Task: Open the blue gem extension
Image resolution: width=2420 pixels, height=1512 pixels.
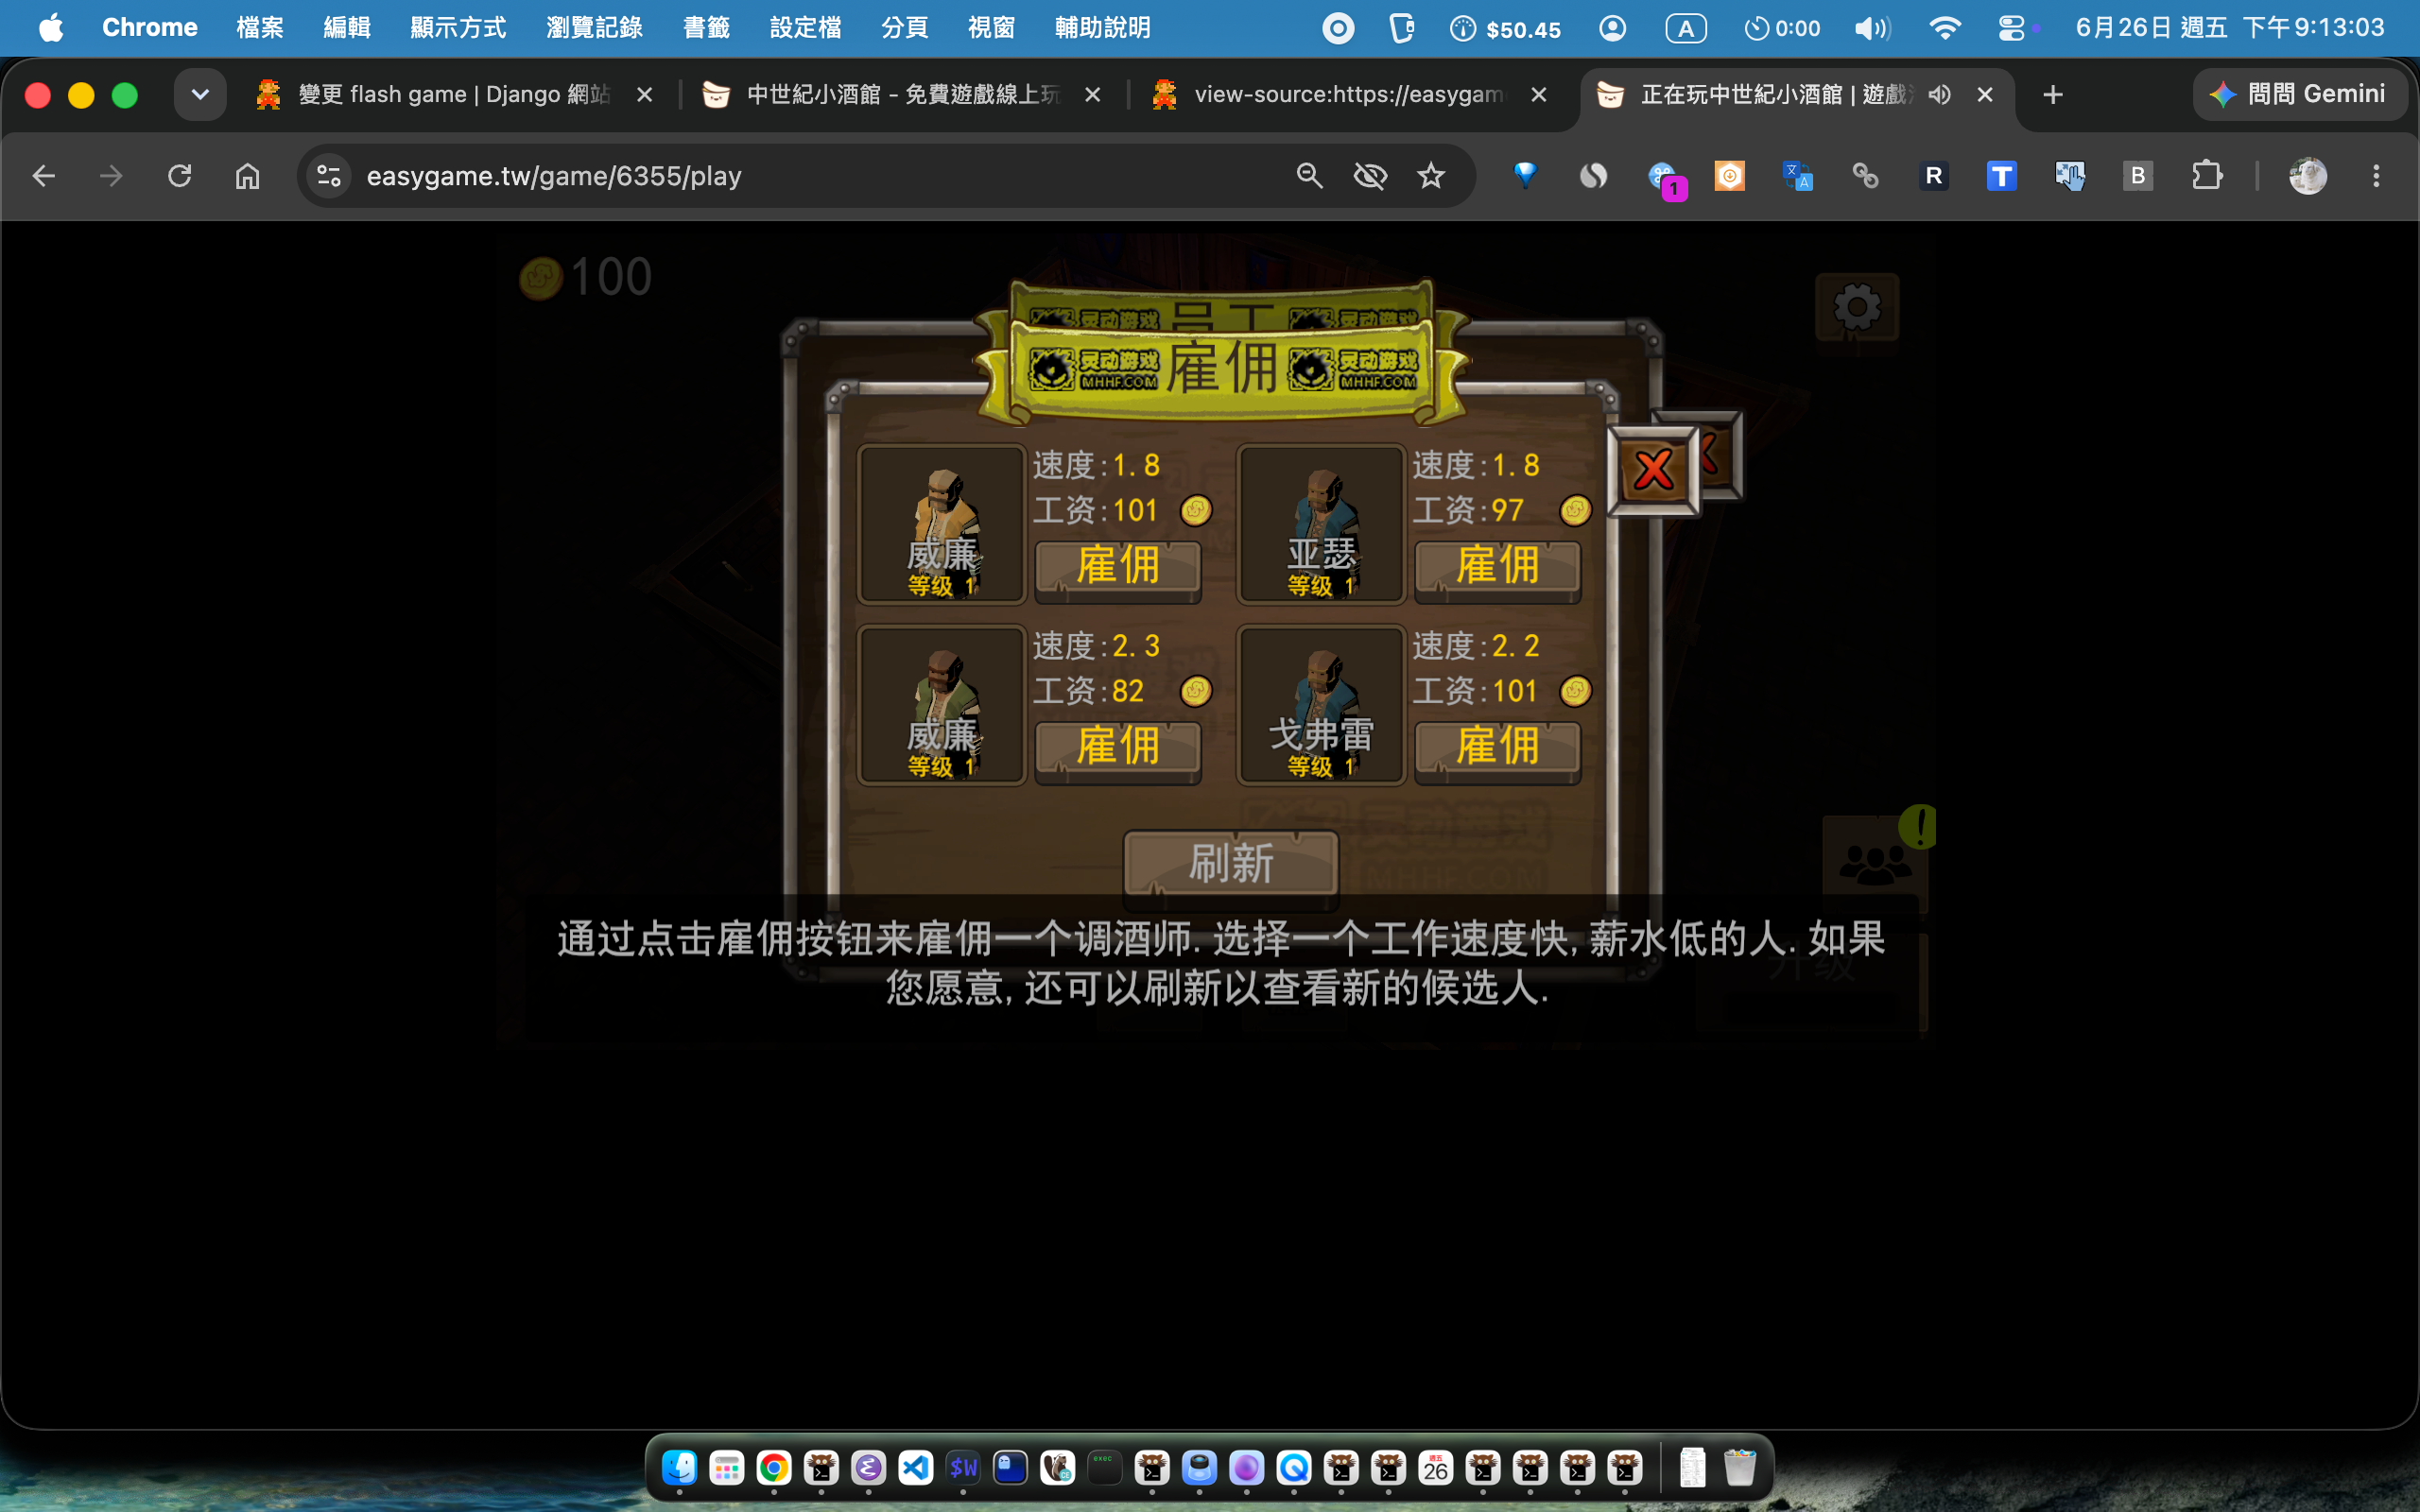Action: coord(1525,176)
